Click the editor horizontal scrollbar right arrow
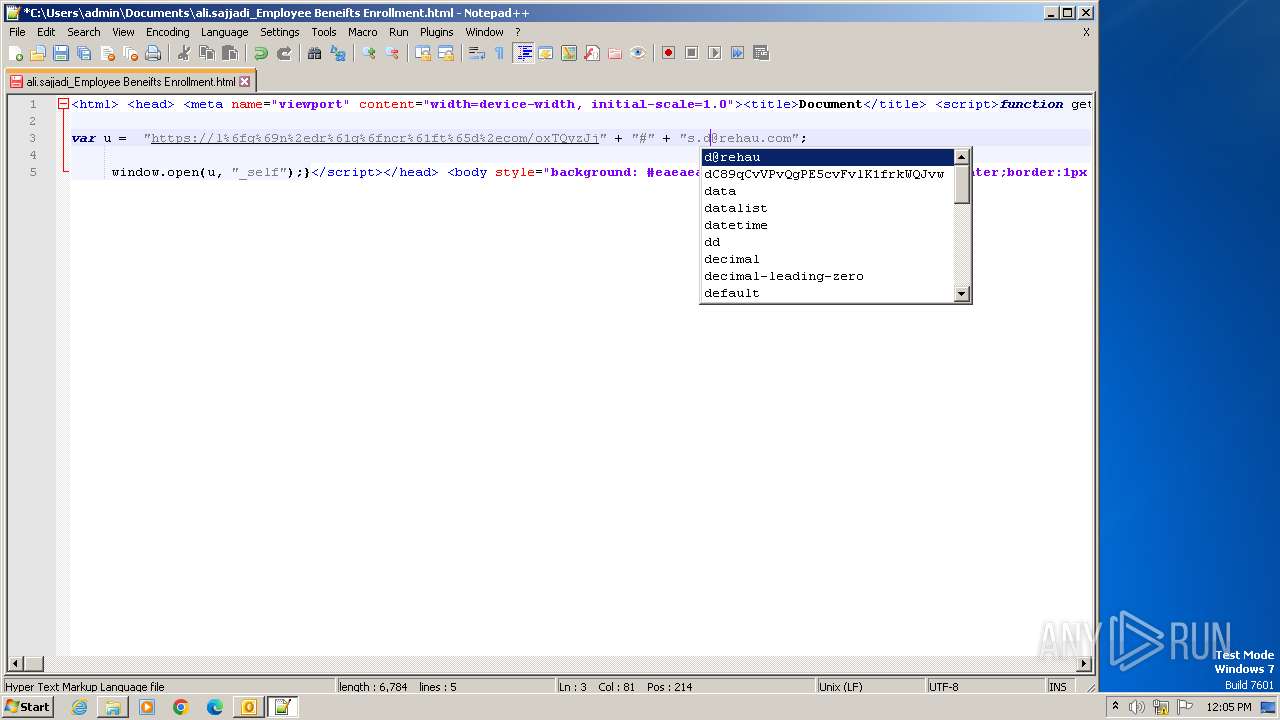 (x=1083, y=663)
